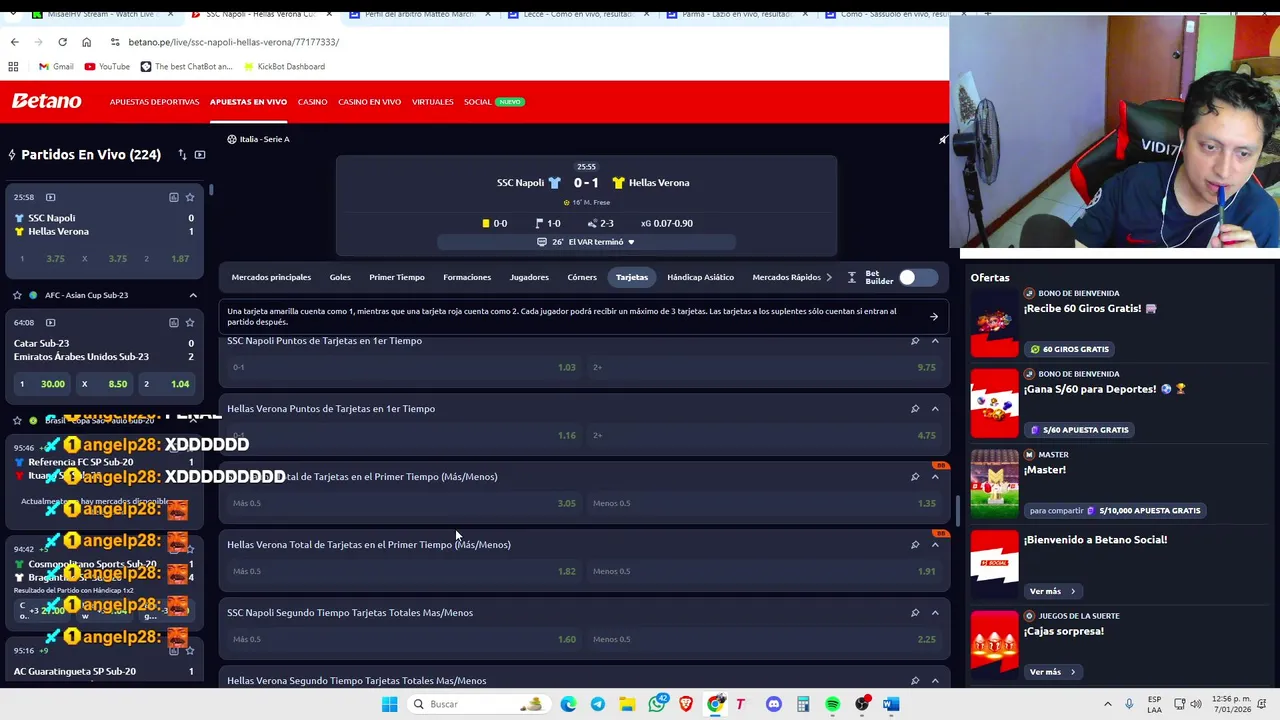Open the Primer Tiempo tab
The width and height of the screenshot is (1280, 720).
click(x=397, y=277)
